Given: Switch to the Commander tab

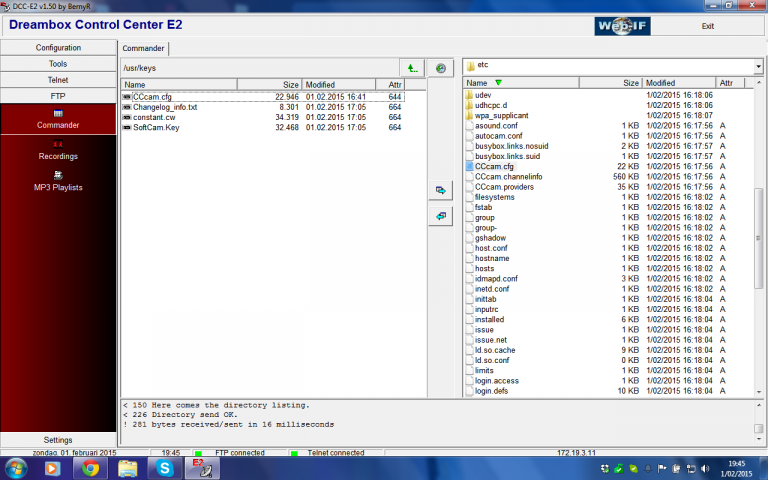Looking at the screenshot, I should [144, 48].
